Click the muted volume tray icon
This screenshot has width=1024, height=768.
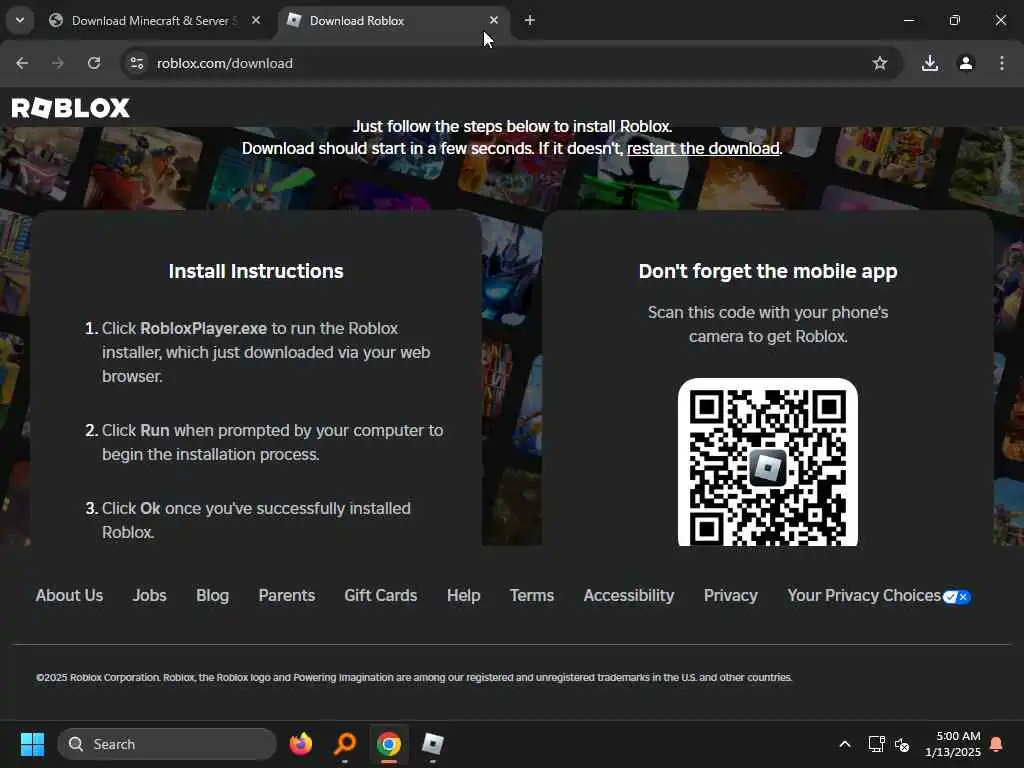(x=903, y=744)
